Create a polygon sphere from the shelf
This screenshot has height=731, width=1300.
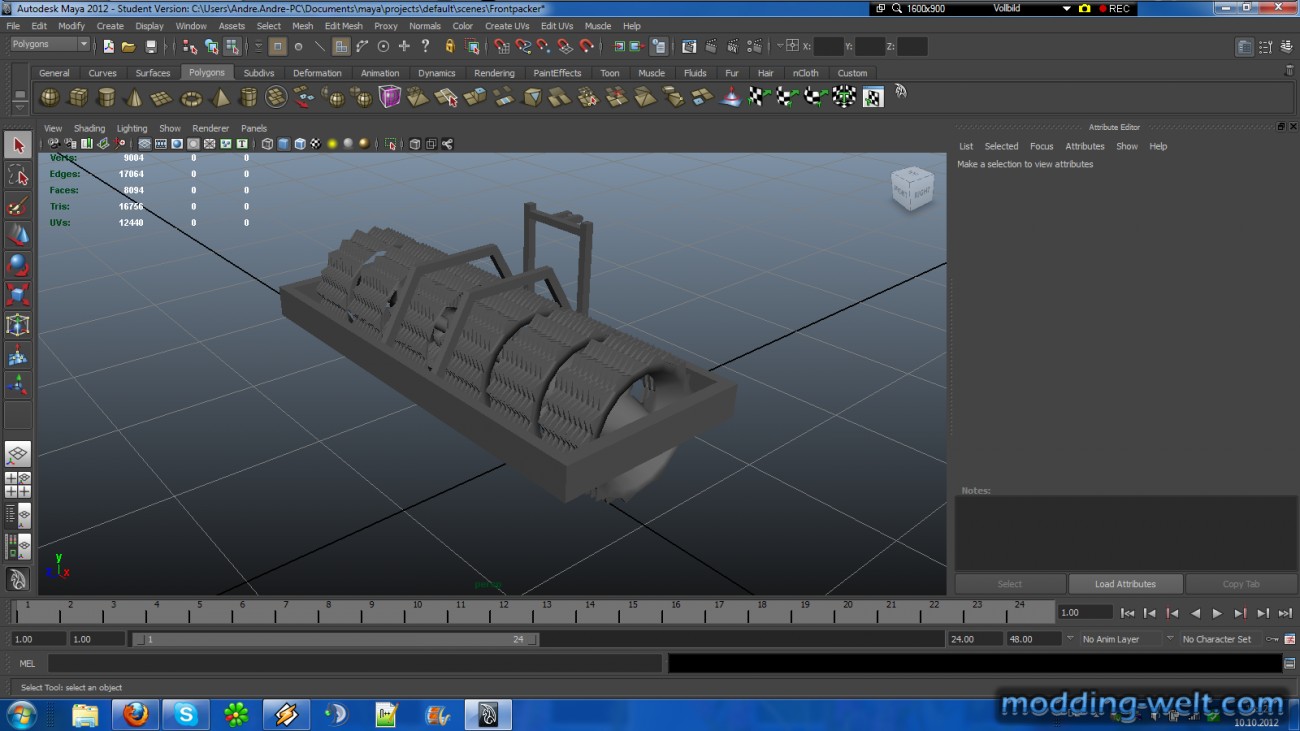(49, 97)
